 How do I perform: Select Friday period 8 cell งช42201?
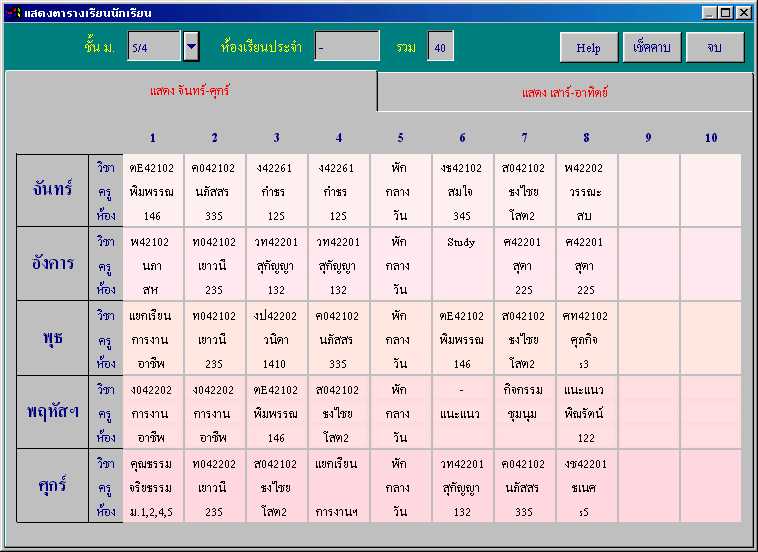coord(586,487)
